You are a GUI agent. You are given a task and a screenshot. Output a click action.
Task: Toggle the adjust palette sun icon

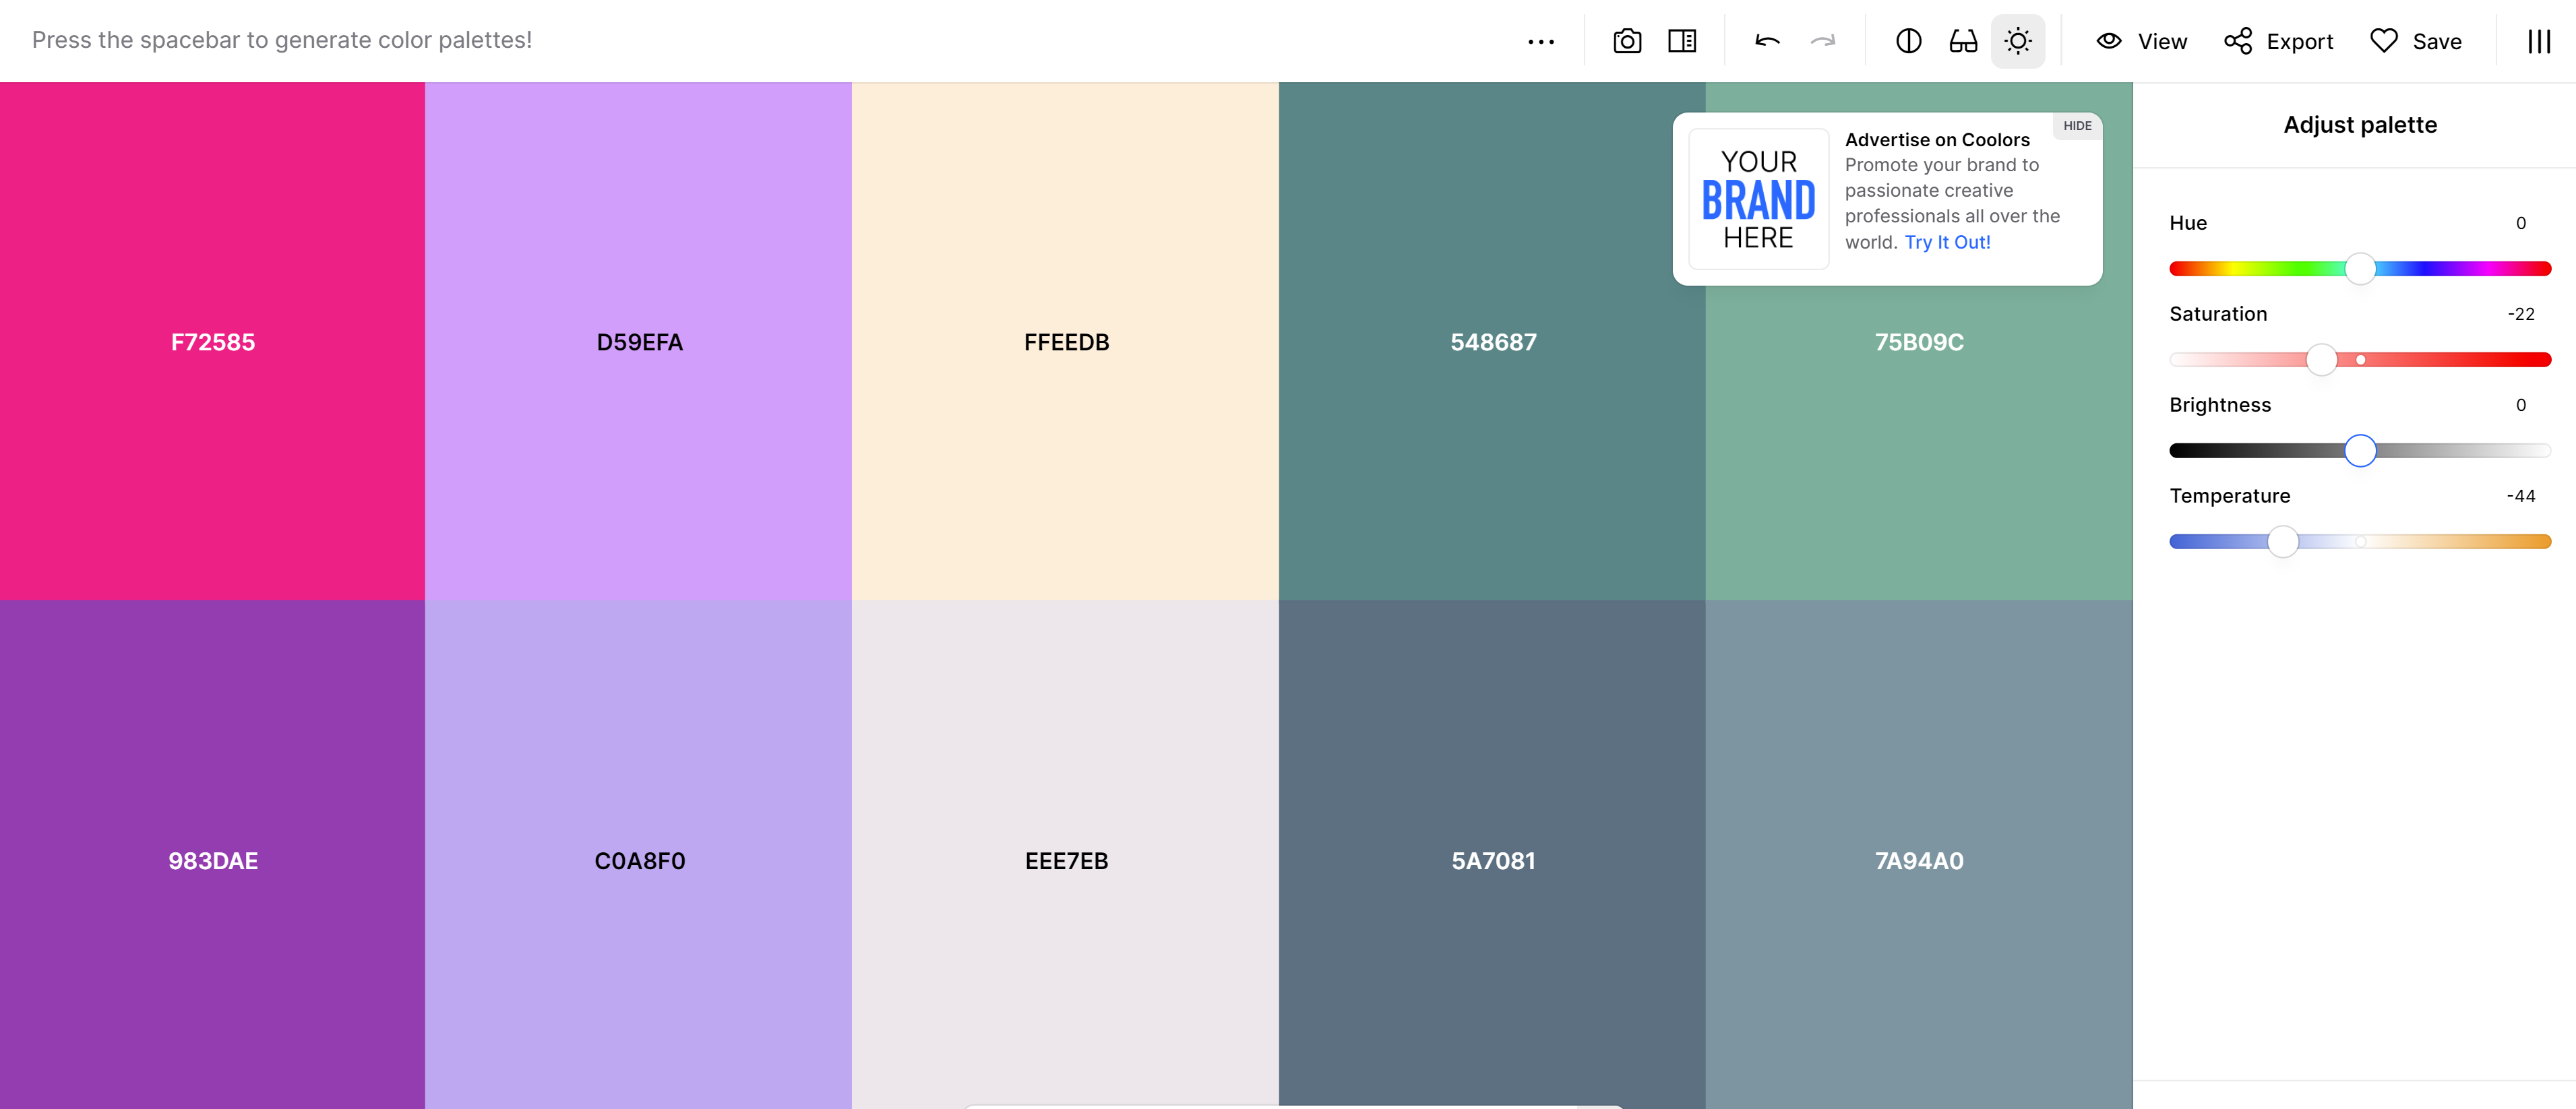(2018, 41)
